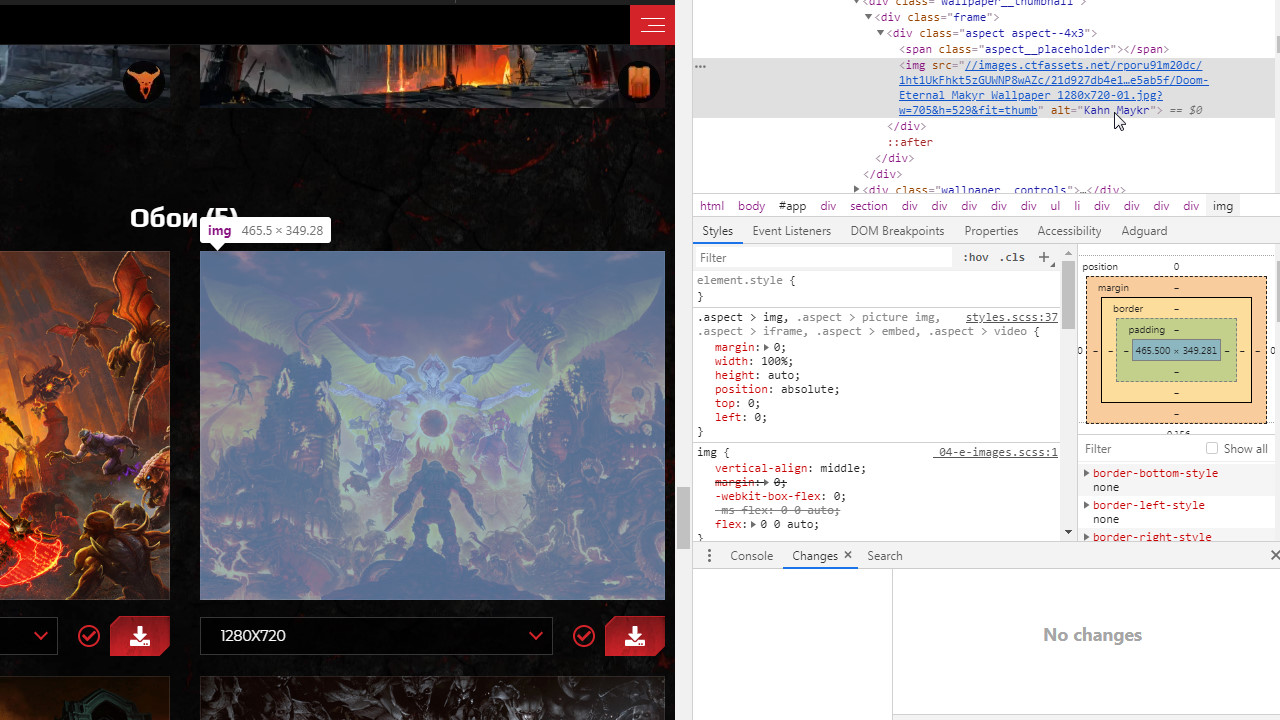Expand the margin shorthand in .aspect rule
The height and width of the screenshot is (720, 1280).
pyautogui.click(x=767, y=347)
